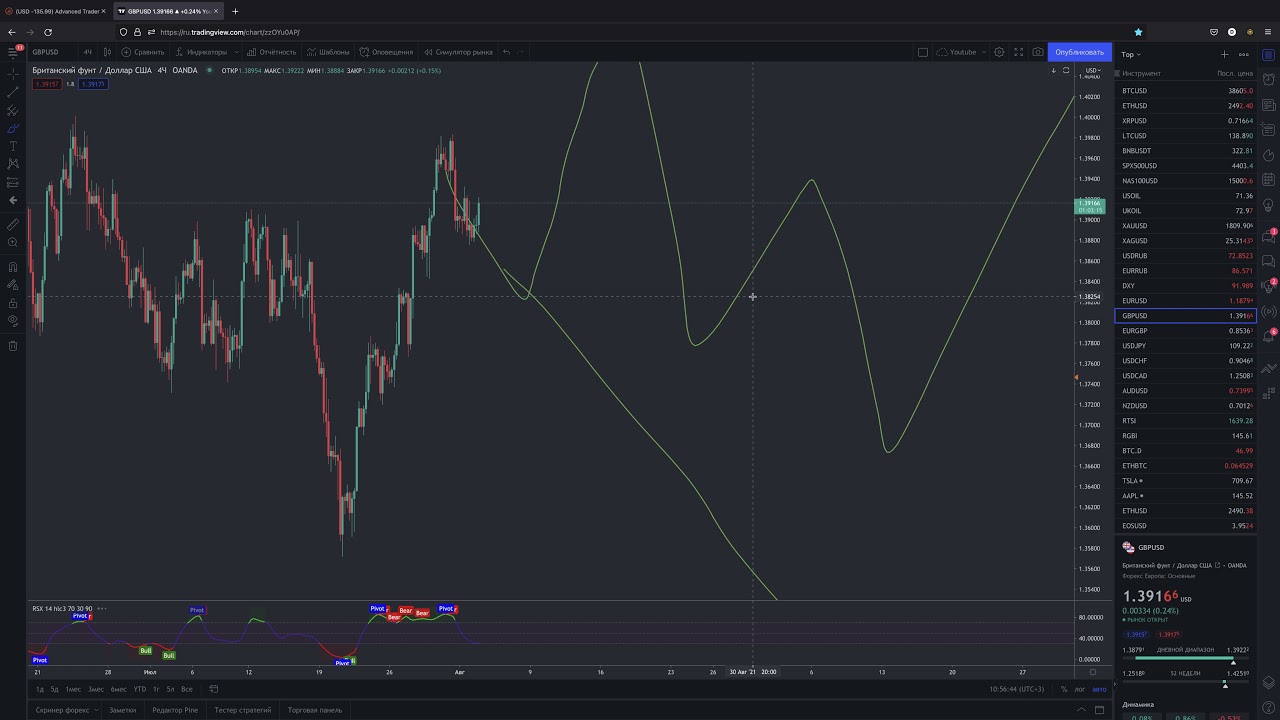This screenshot has height=720, width=1280.
Task: Open Оповещения alerts button
Action: point(386,52)
